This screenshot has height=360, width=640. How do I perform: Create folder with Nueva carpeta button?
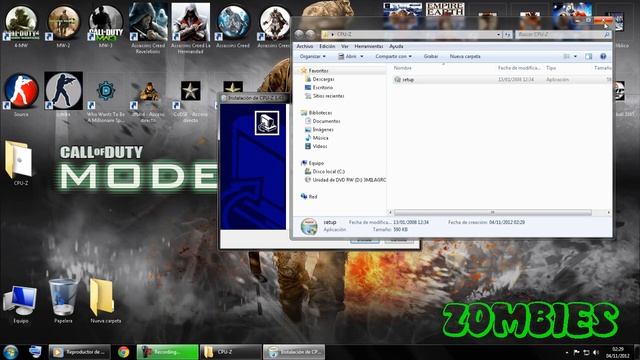(465, 56)
